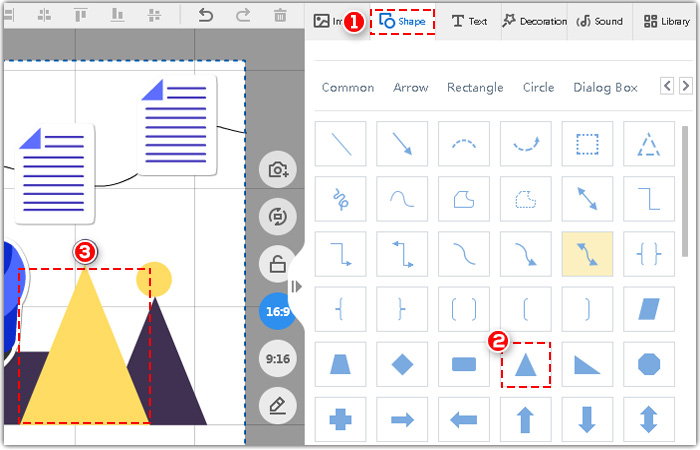Go to previous shape categories arrow
Image resolution: width=700 pixels, height=450 pixels.
667,85
